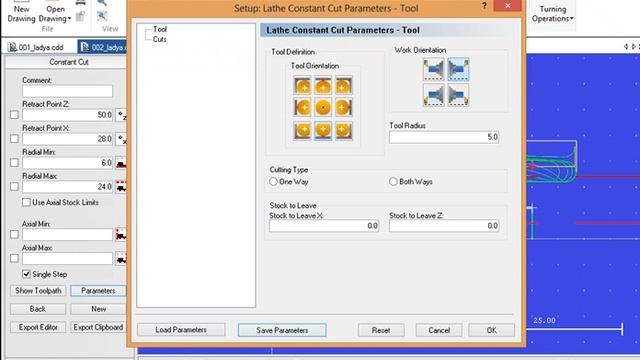Click the Comment input field
640x360 pixels.
(67, 91)
